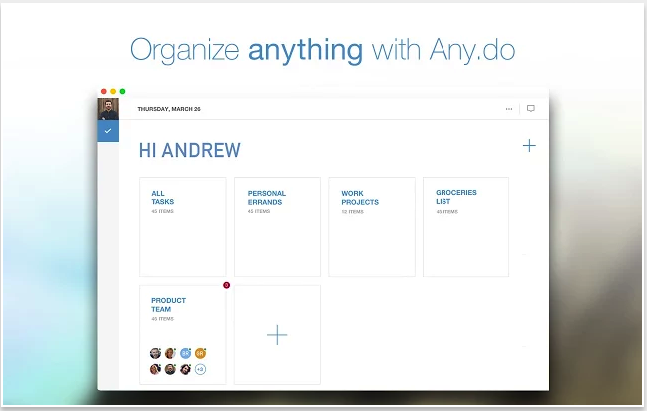Select the checkmark tasks icon in sidebar
The image size is (647, 411).
pyautogui.click(x=108, y=131)
